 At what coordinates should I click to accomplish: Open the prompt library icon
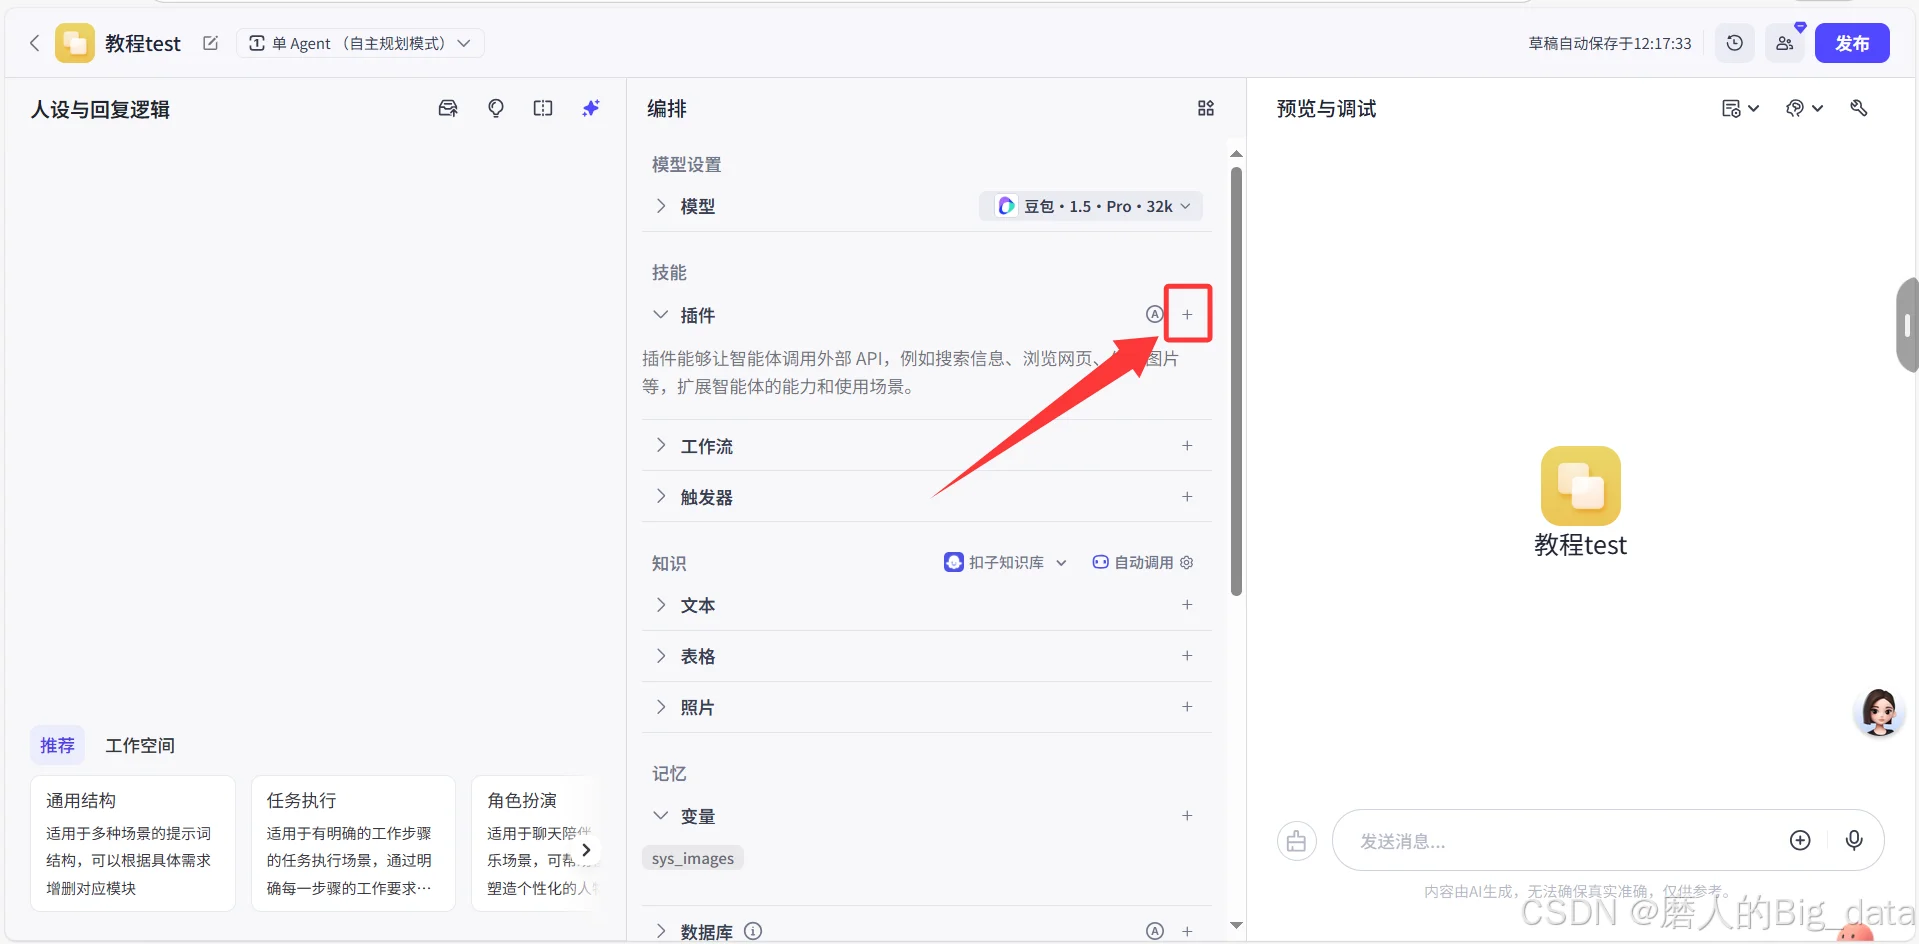click(448, 108)
